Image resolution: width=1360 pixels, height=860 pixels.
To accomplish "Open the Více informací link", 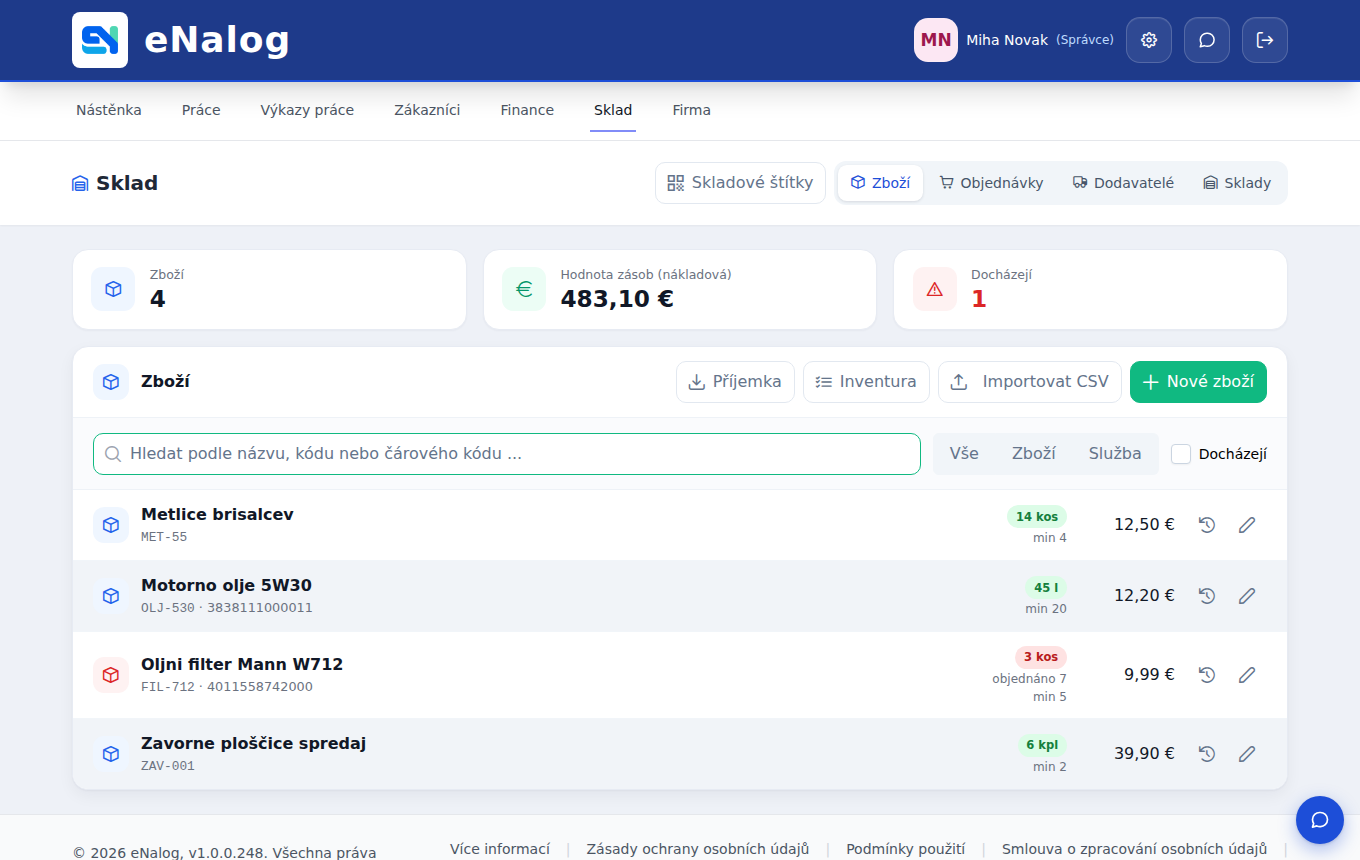I will click(x=500, y=849).
